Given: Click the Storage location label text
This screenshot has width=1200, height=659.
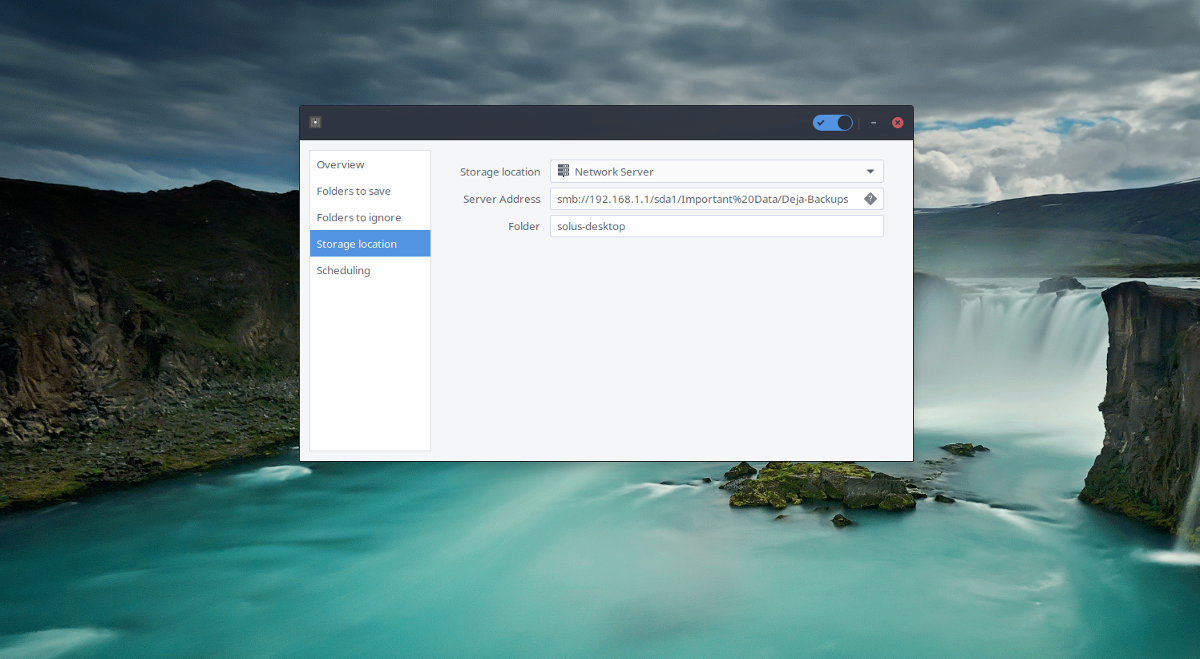Looking at the screenshot, I should tap(500, 172).
